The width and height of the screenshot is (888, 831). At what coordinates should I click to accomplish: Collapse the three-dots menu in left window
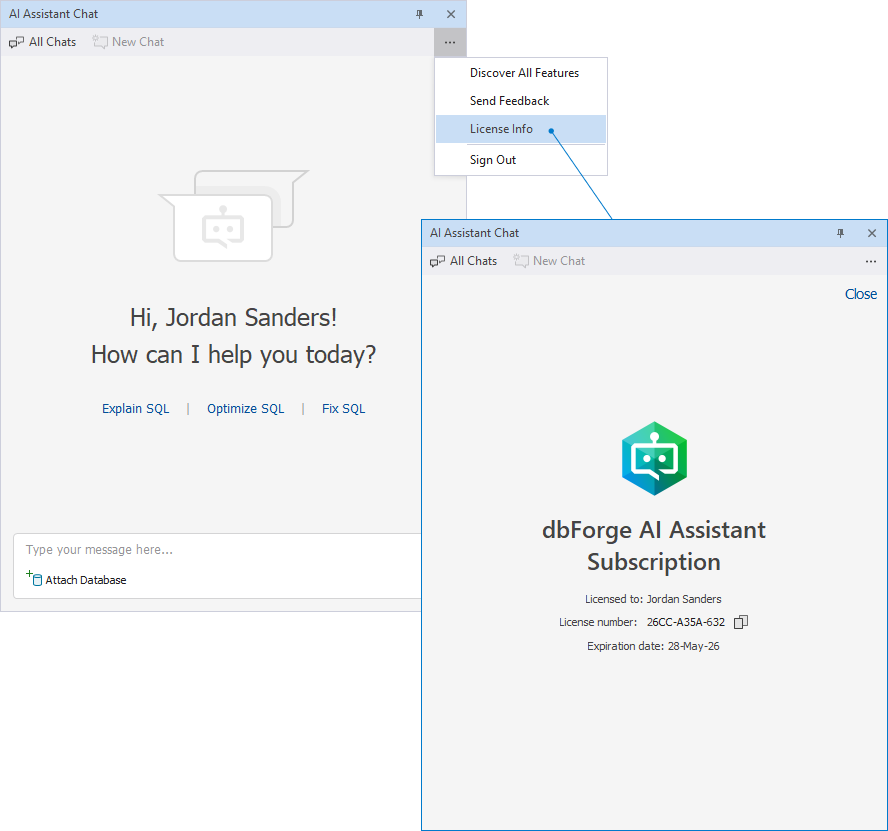(x=450, y=42)
